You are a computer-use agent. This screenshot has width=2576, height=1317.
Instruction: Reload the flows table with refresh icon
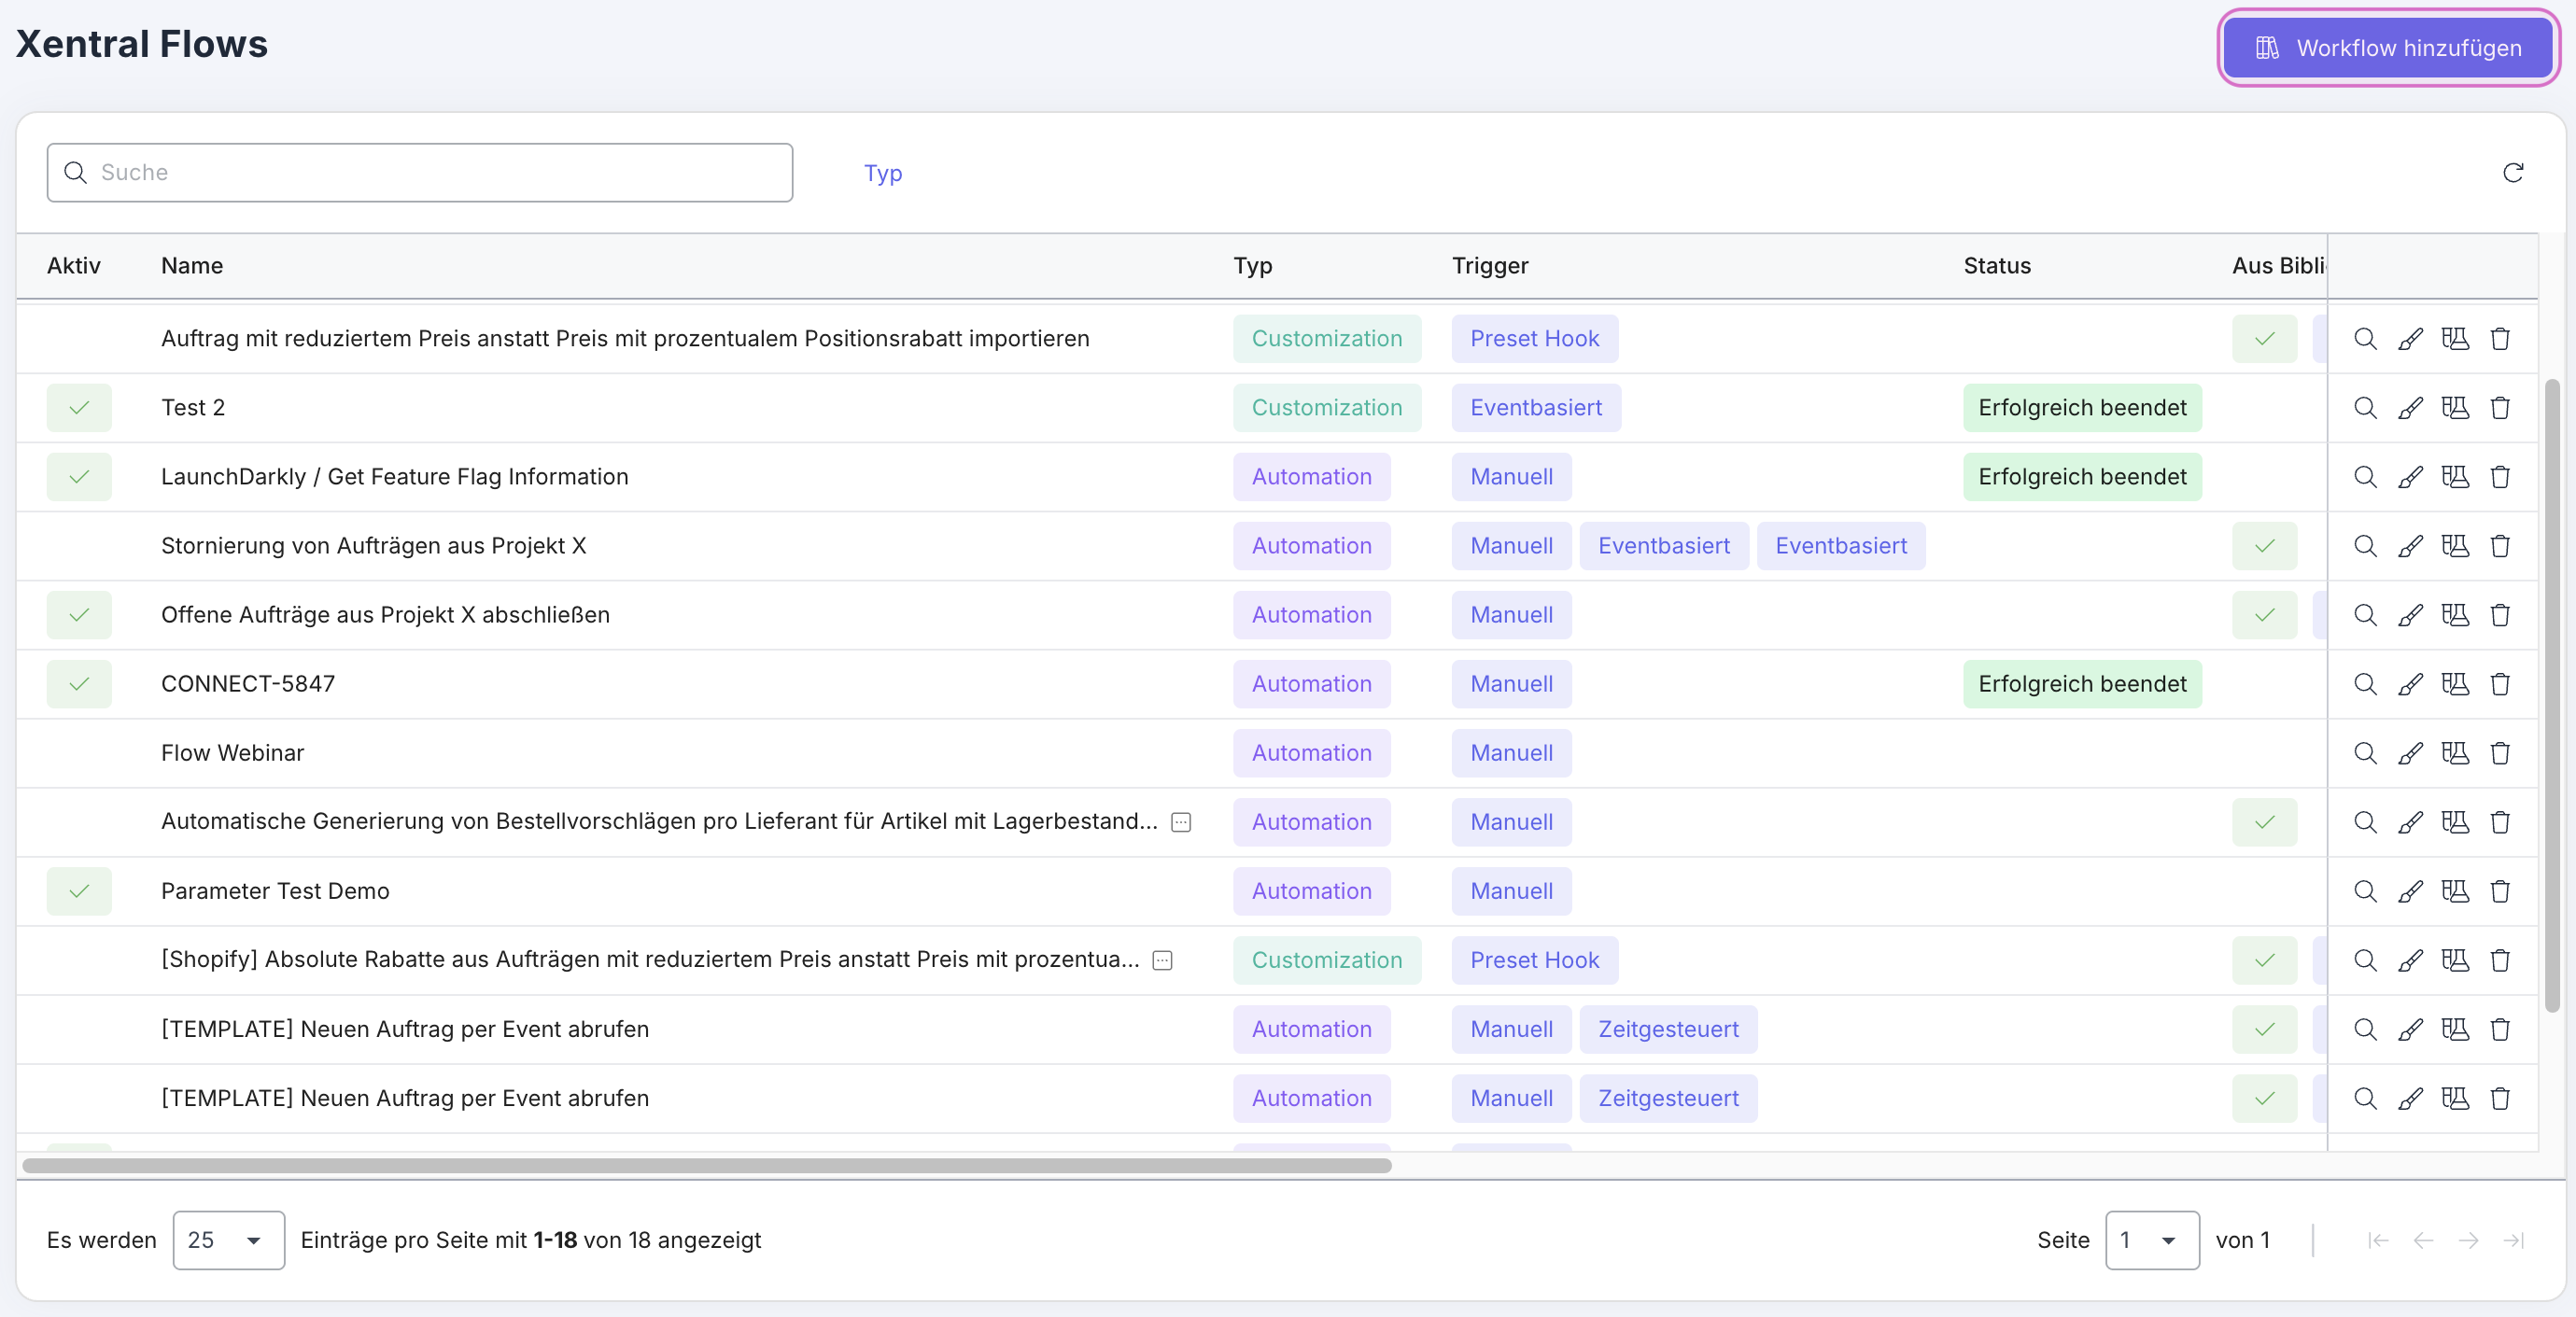(x=2513, y=173)
